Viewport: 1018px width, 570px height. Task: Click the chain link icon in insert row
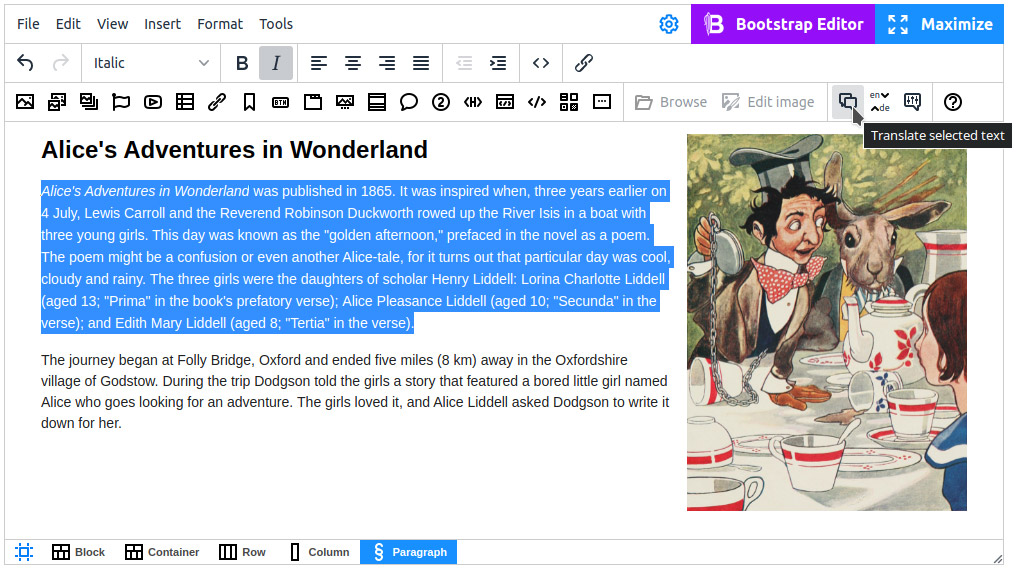click(217, 102)
